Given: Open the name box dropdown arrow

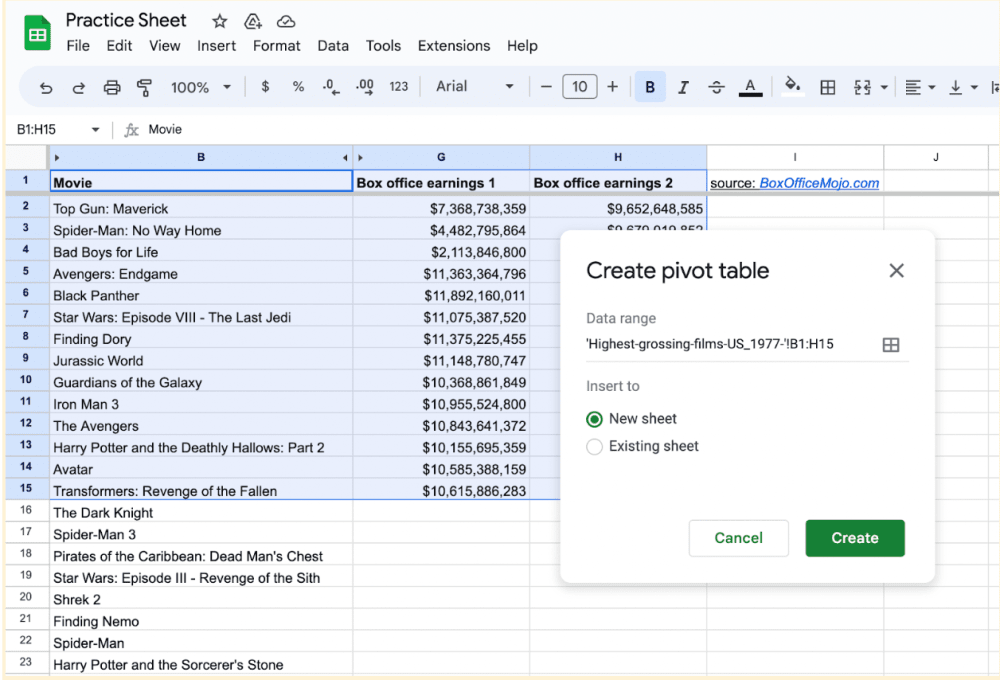Looking at the screenshot, I should click(x=95, y=129).
